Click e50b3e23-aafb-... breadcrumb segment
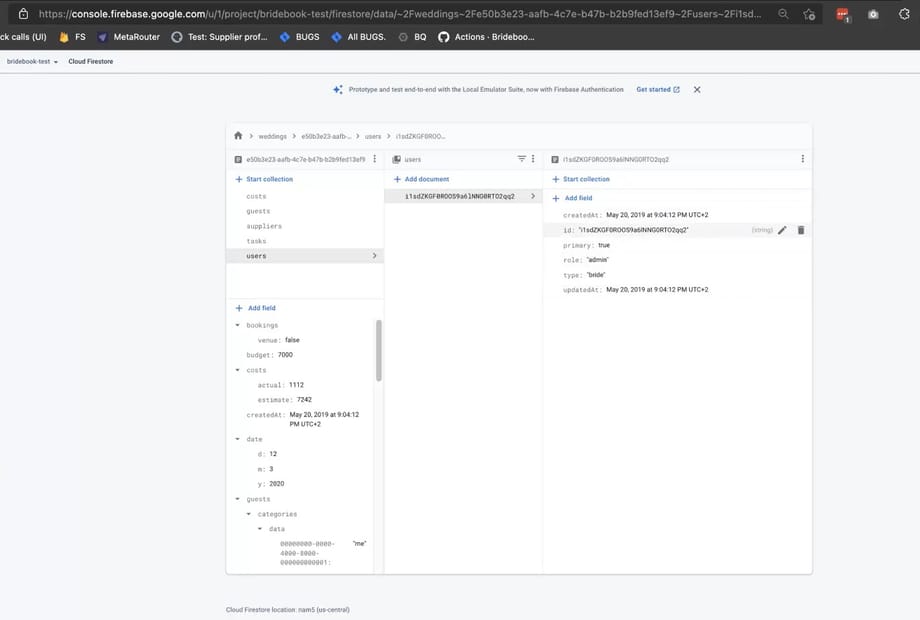The width and height of the screenshot is (920, 620). pyautogui.click(x=326, y=136)
